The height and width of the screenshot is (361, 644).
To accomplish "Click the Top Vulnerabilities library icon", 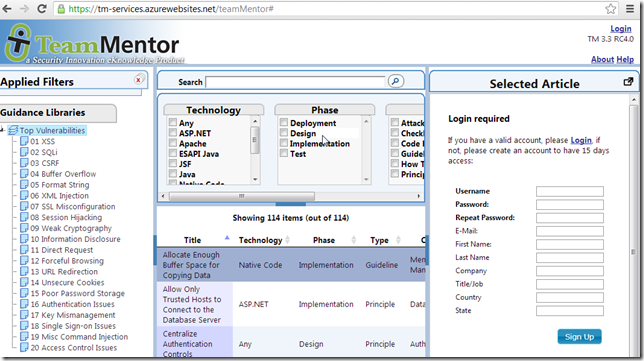I will tap(14, 131).
